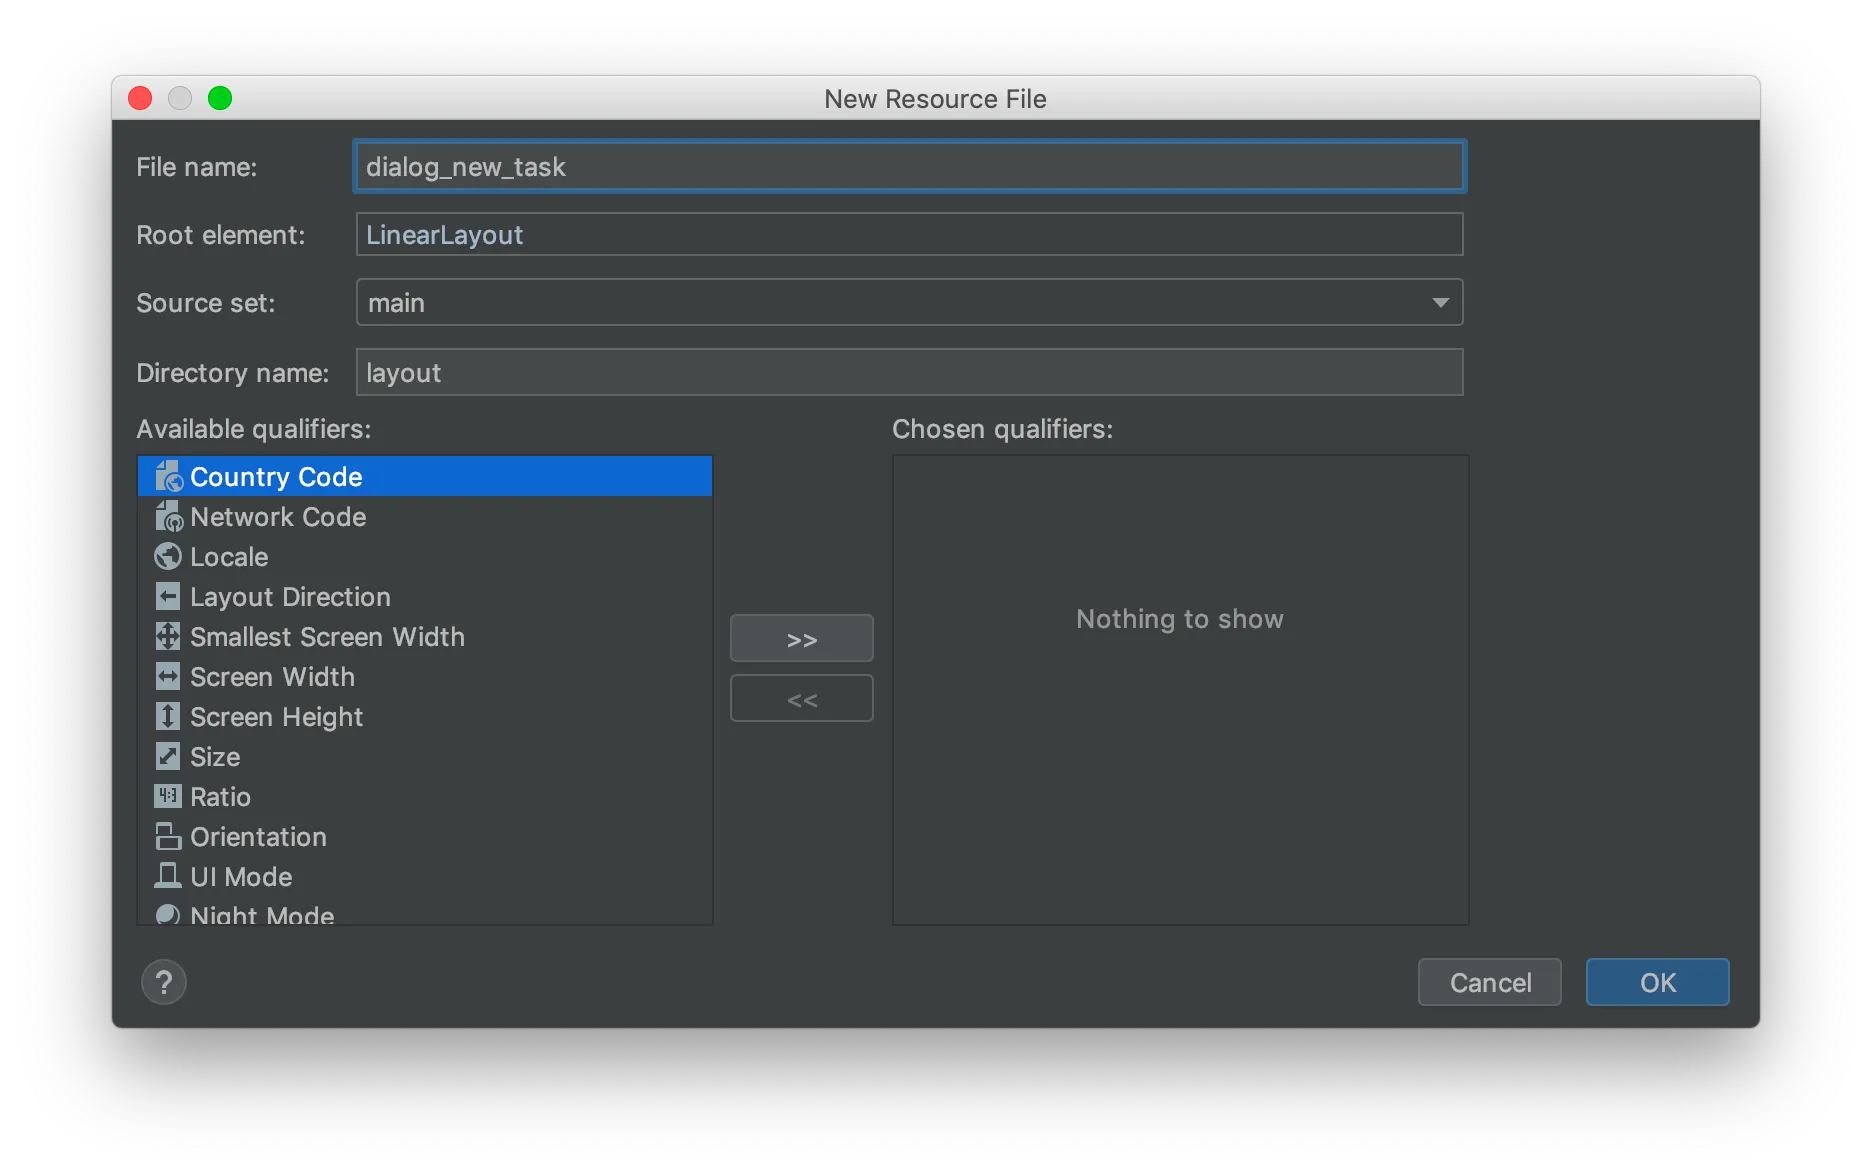Open the main source set combo box
Viewport: 1872px width, 1176px height.
pos(910,303)
